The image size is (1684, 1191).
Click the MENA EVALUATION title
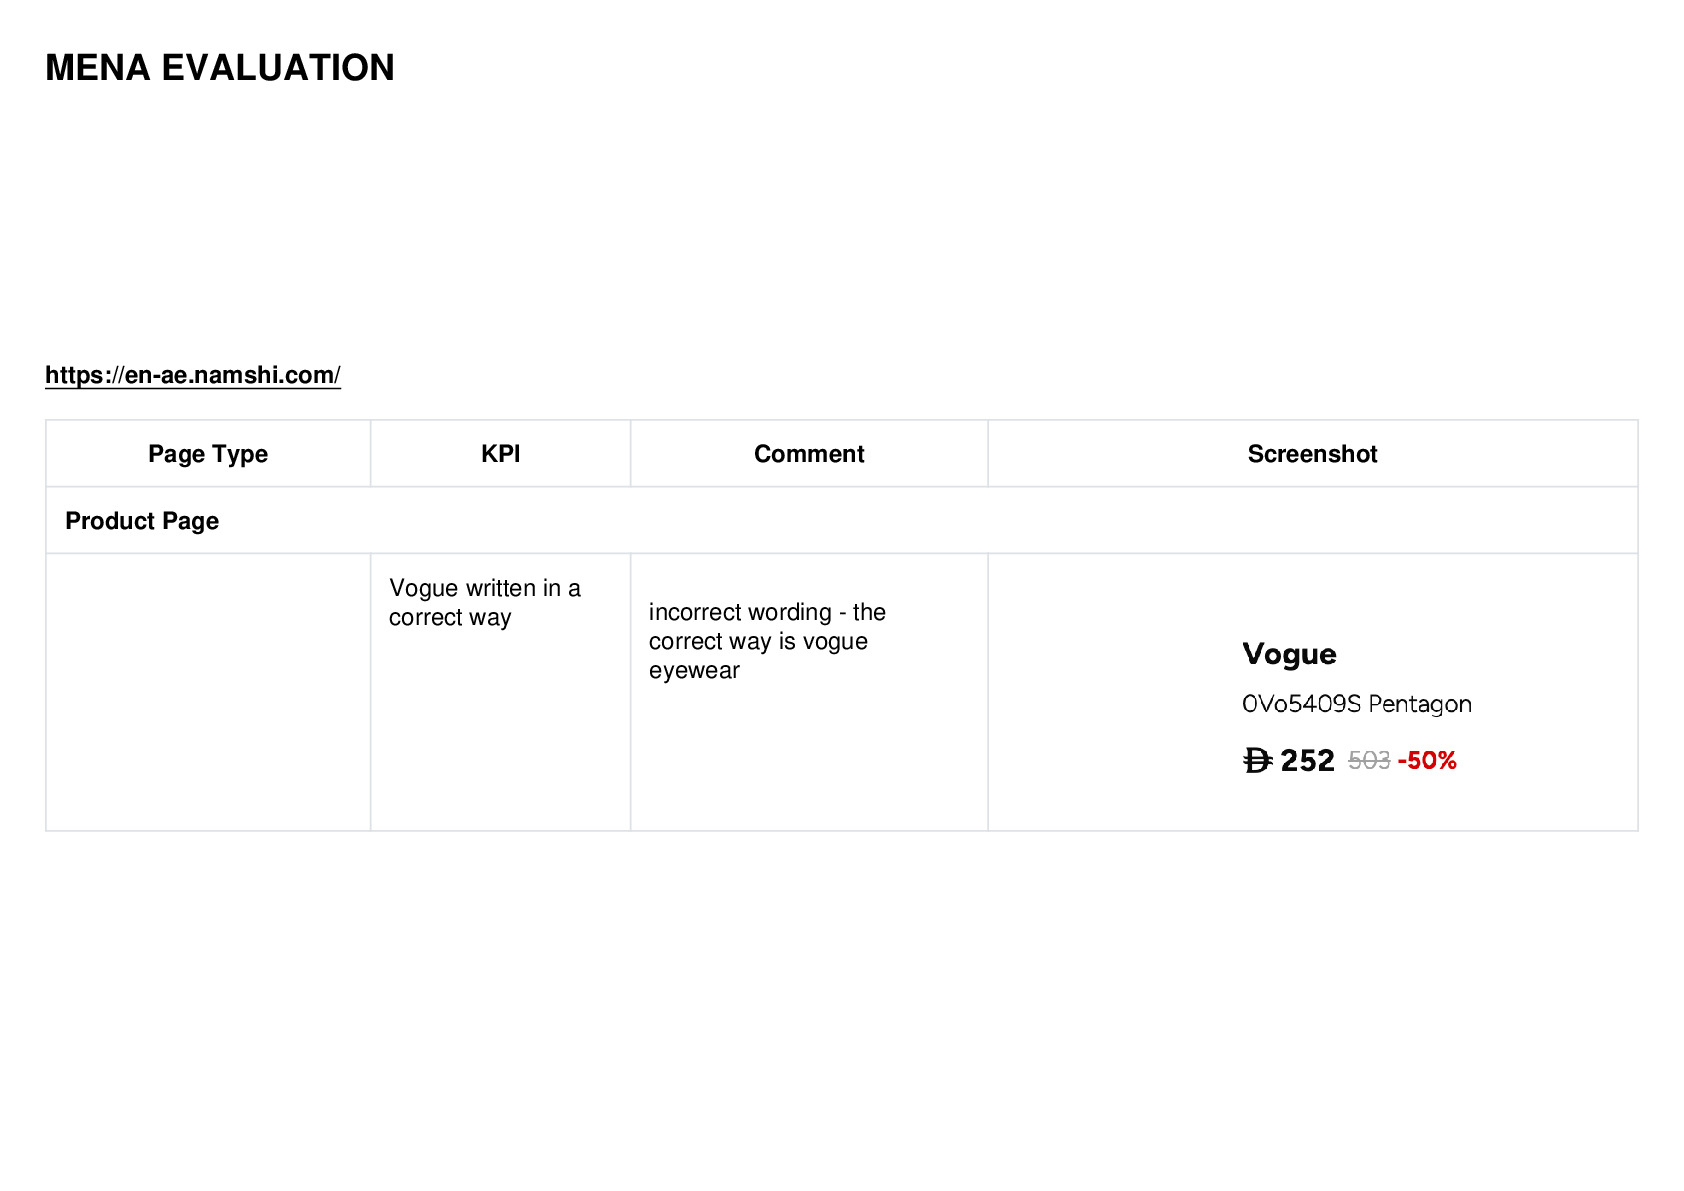point(220,68)
